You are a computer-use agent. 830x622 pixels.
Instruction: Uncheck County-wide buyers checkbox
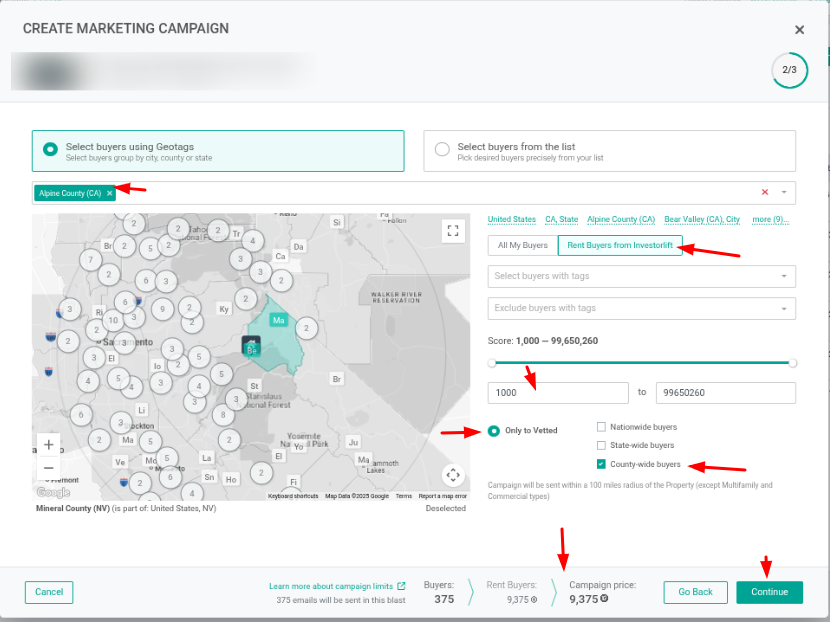(601, 464)
